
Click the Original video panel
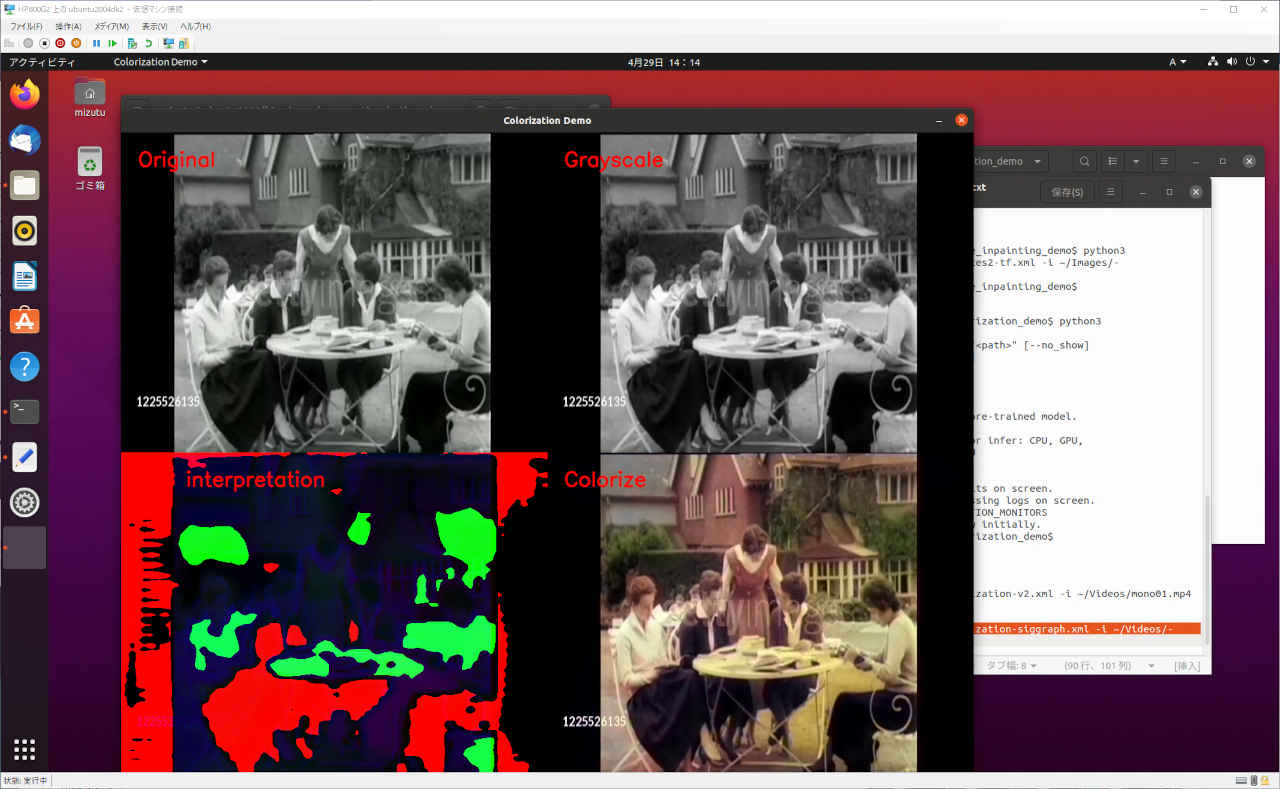point(334,293)
